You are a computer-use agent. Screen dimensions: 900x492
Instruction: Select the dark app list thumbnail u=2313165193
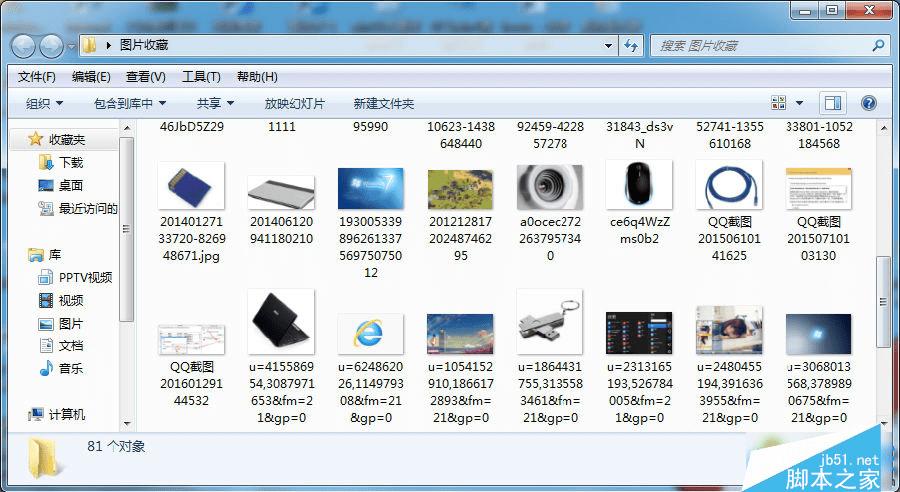click(x=639, y=334)
